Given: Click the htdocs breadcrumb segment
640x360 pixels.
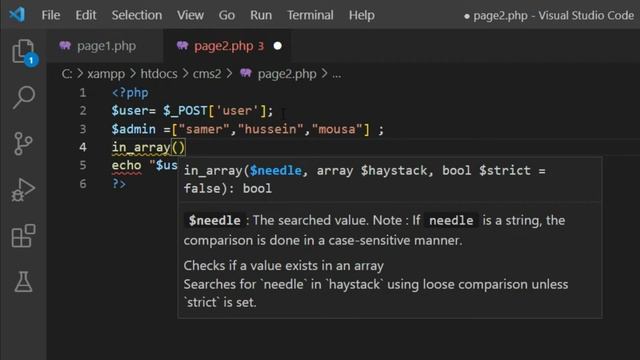Looking at the screenshot, I should tap(159, 74).
